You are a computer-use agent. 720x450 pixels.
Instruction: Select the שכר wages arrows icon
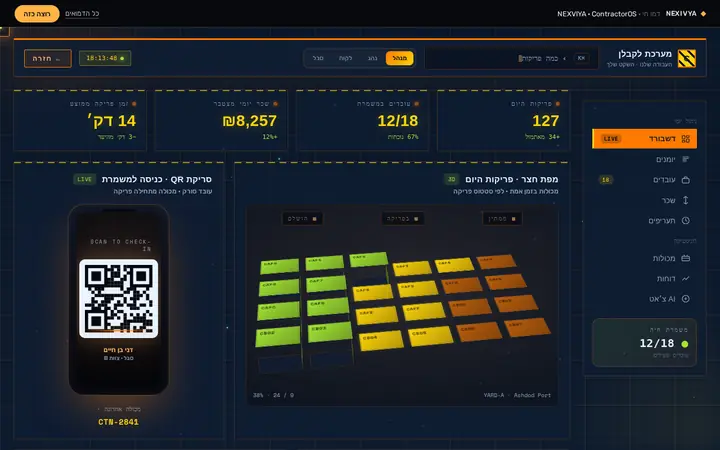(686, 200)
